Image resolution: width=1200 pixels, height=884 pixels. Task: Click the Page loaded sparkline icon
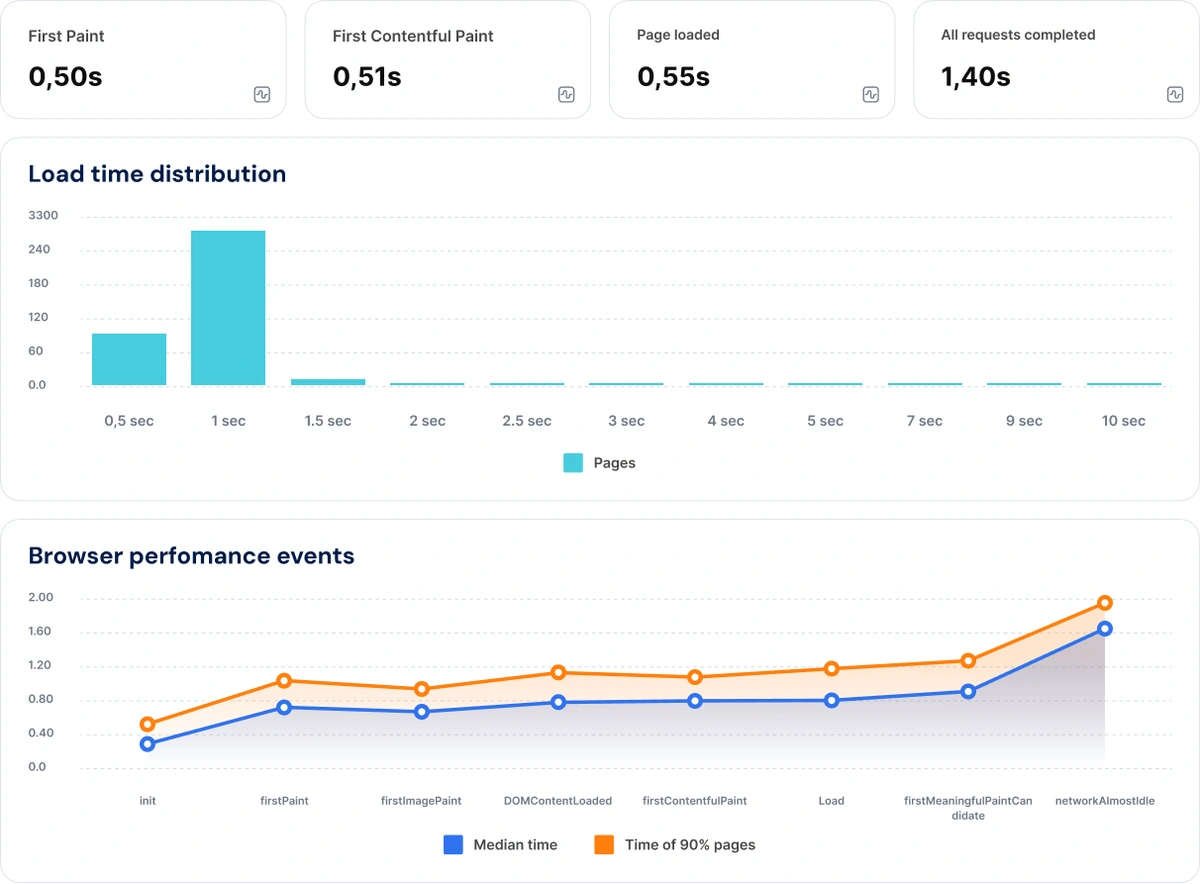870,94
